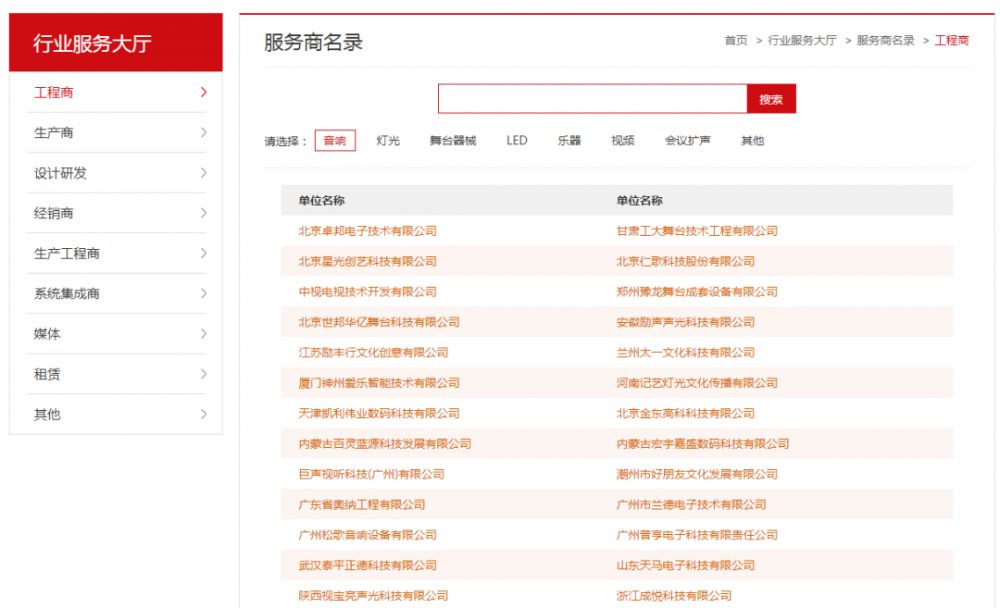Open 浙江成悦科技有限公司
This screenshot has height=608, width=1000.
click(674, 596)
